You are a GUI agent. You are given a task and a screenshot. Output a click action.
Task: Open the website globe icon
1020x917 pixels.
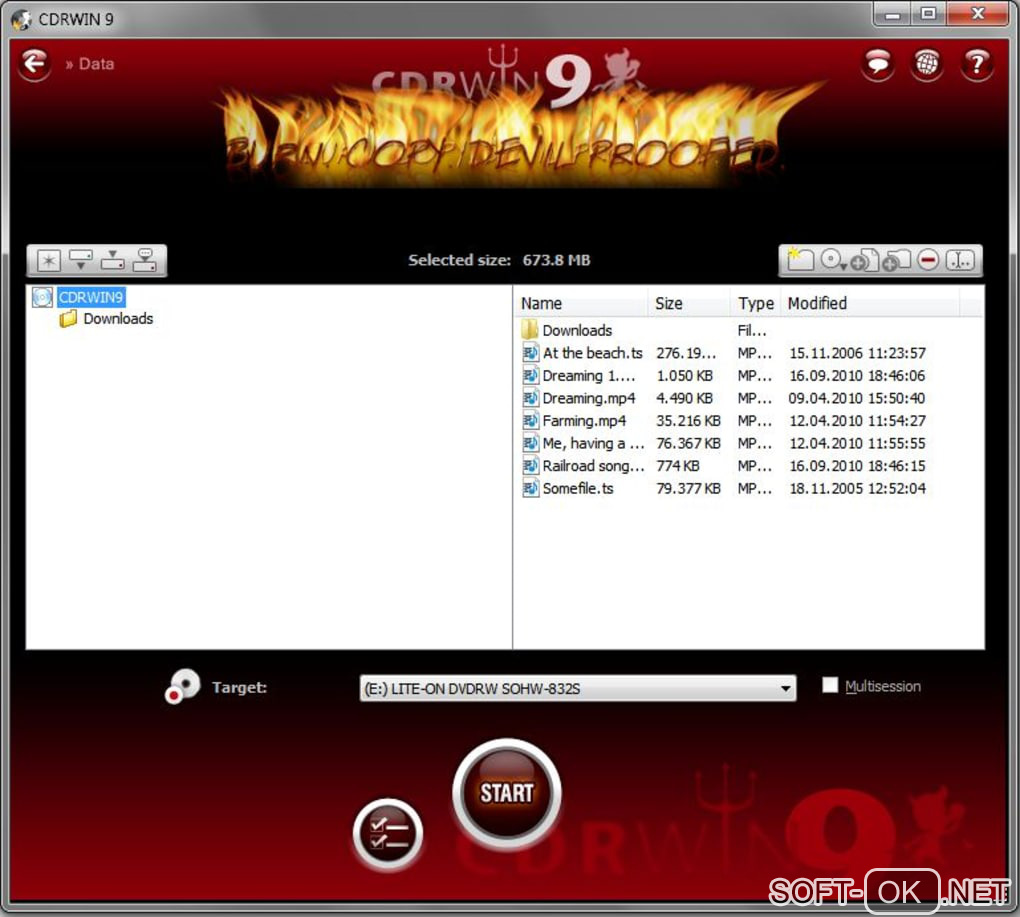pos(927,64)
